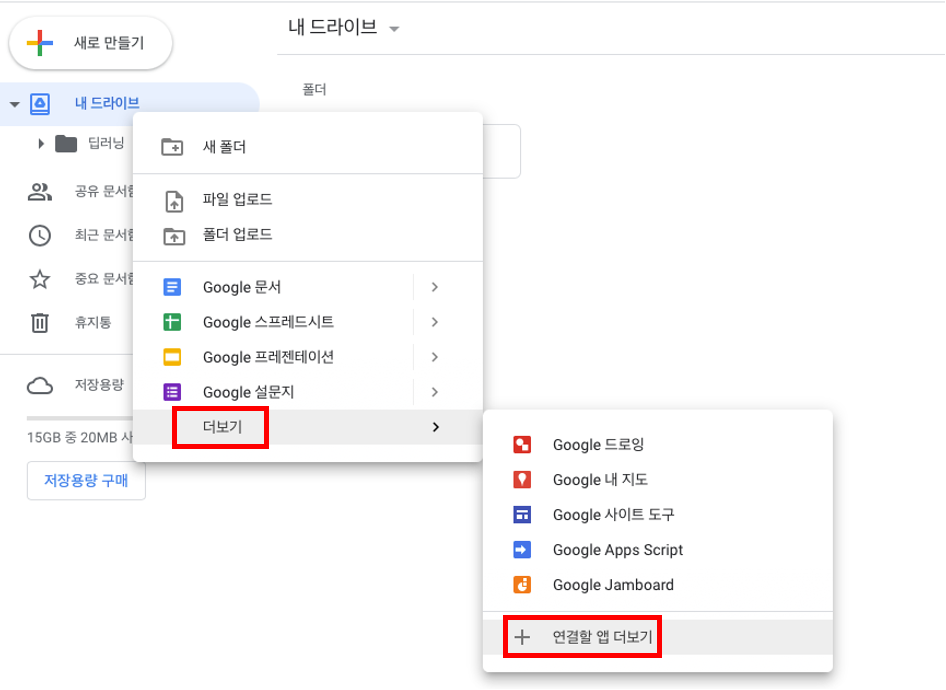The width and height of the screenshot is (946, 690).
Task: Click the yellow Google 프레젠테이션 icon
Action: click(172, 357)
